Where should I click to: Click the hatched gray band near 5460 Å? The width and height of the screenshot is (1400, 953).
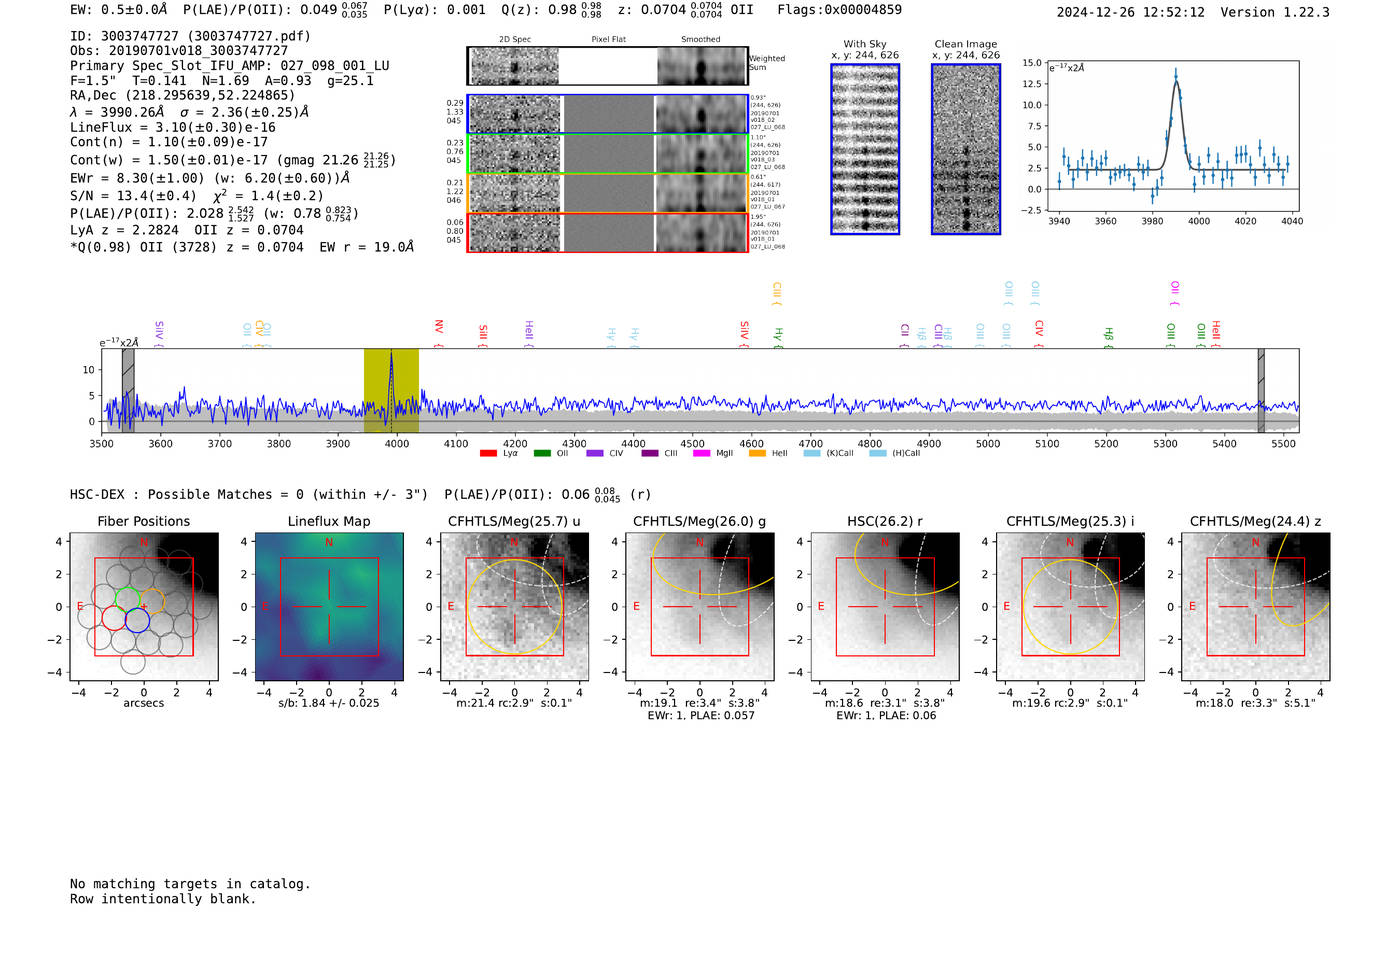(1261, 391)
